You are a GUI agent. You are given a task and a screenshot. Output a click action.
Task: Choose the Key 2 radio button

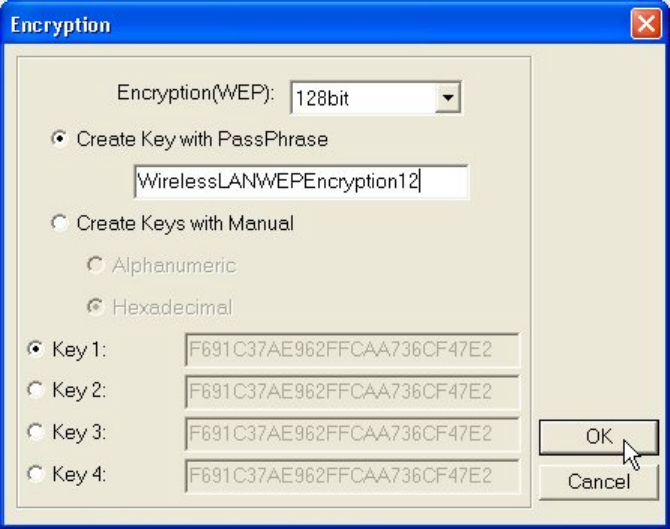[x=37, y=391]
